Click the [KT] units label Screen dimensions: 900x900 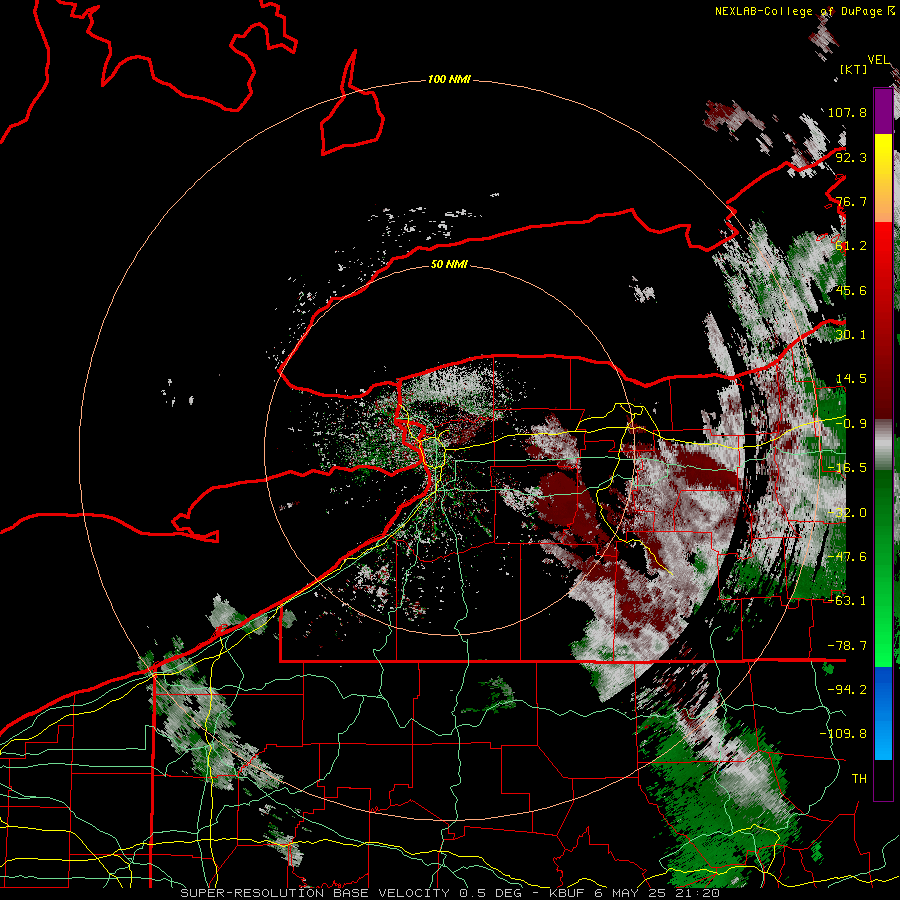[x=854, y=69]
